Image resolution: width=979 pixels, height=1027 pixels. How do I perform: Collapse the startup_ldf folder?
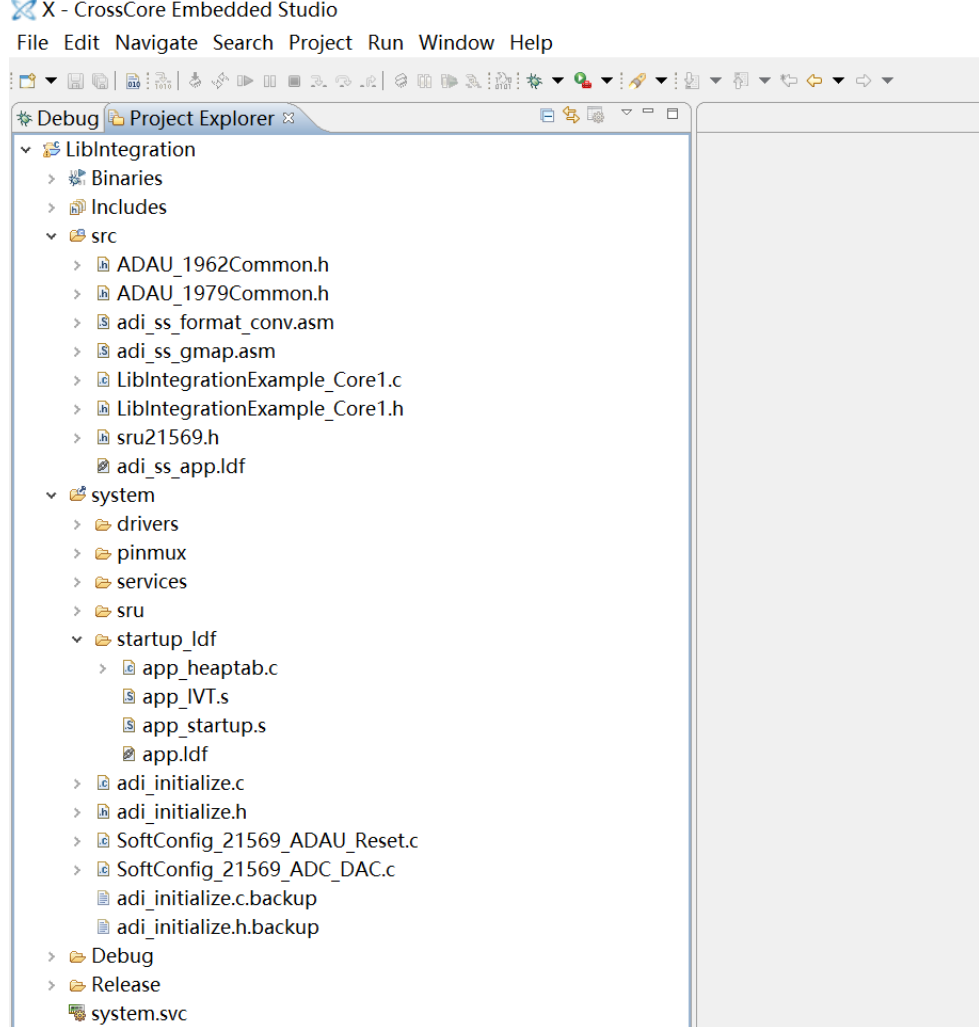click(77, 640)
